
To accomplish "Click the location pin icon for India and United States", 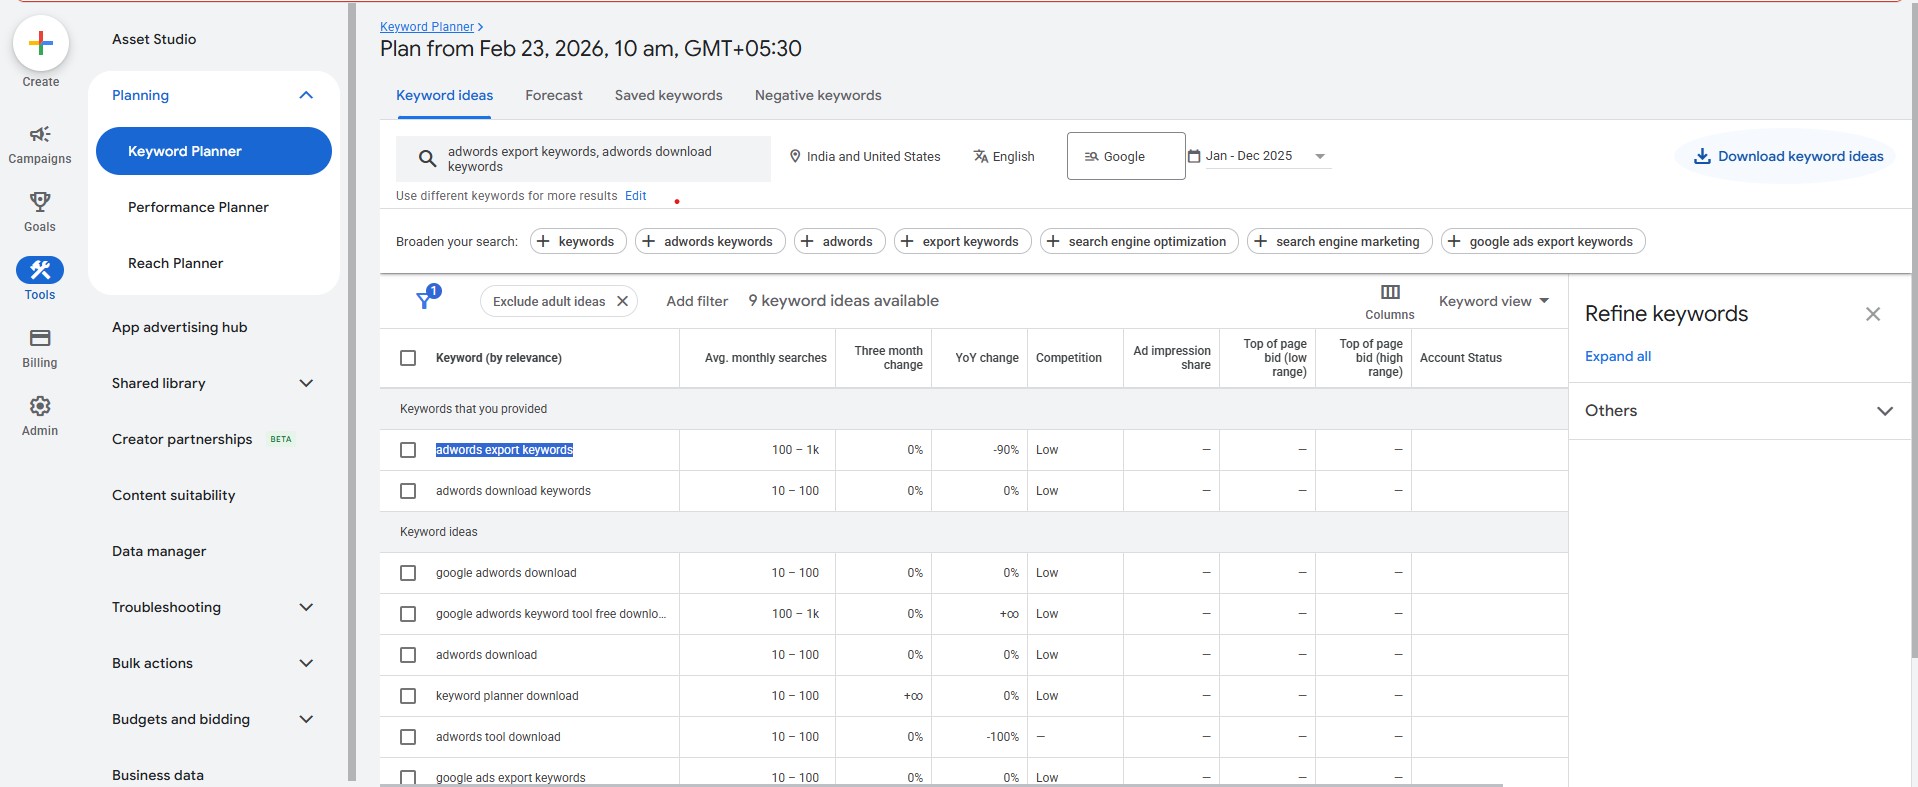I will (795, 156).
